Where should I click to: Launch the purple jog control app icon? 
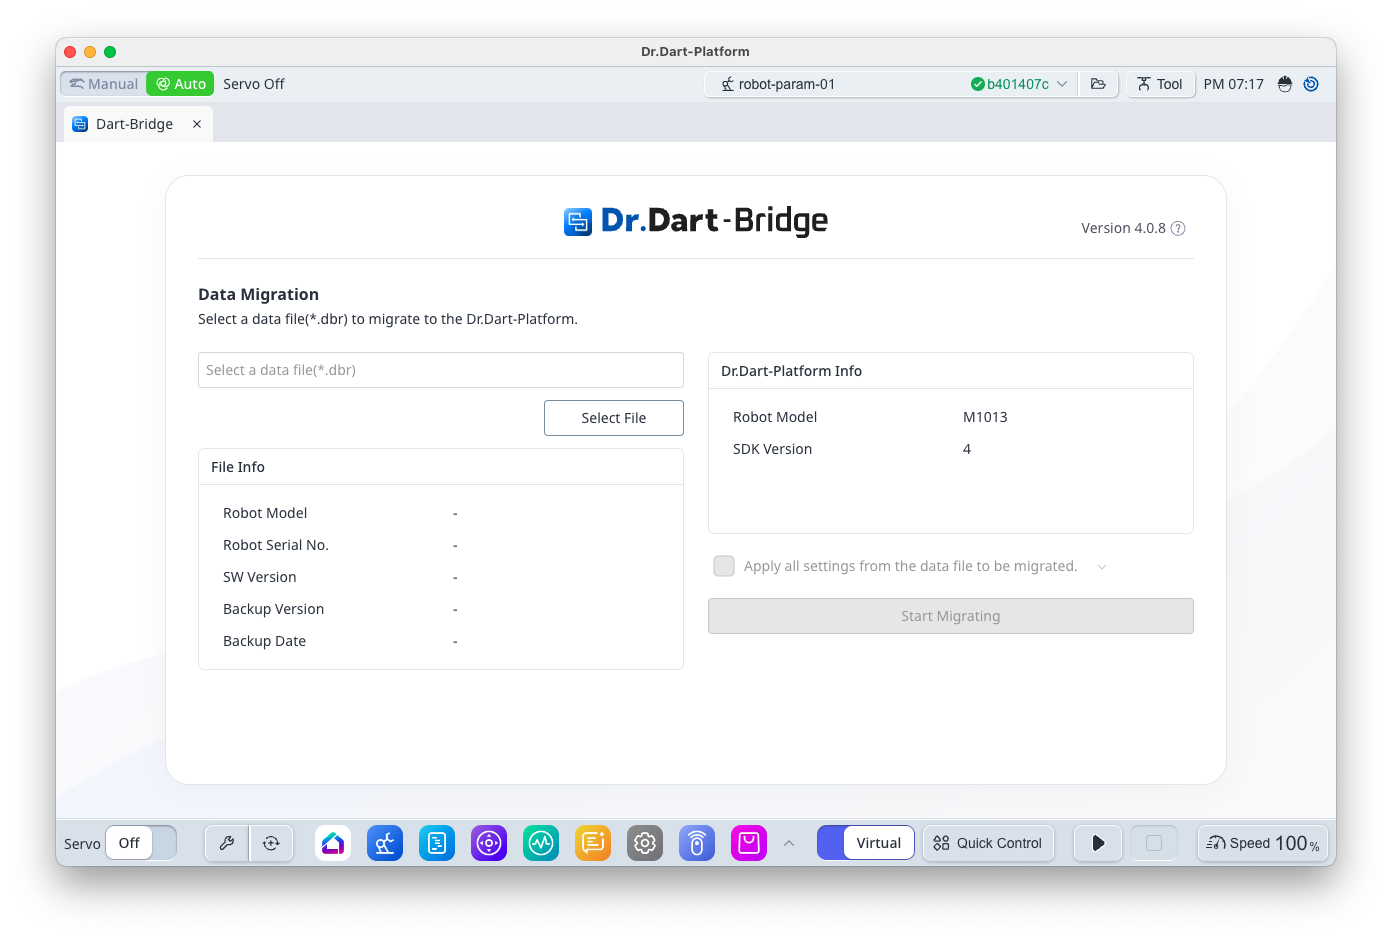[x=489, y=843]
